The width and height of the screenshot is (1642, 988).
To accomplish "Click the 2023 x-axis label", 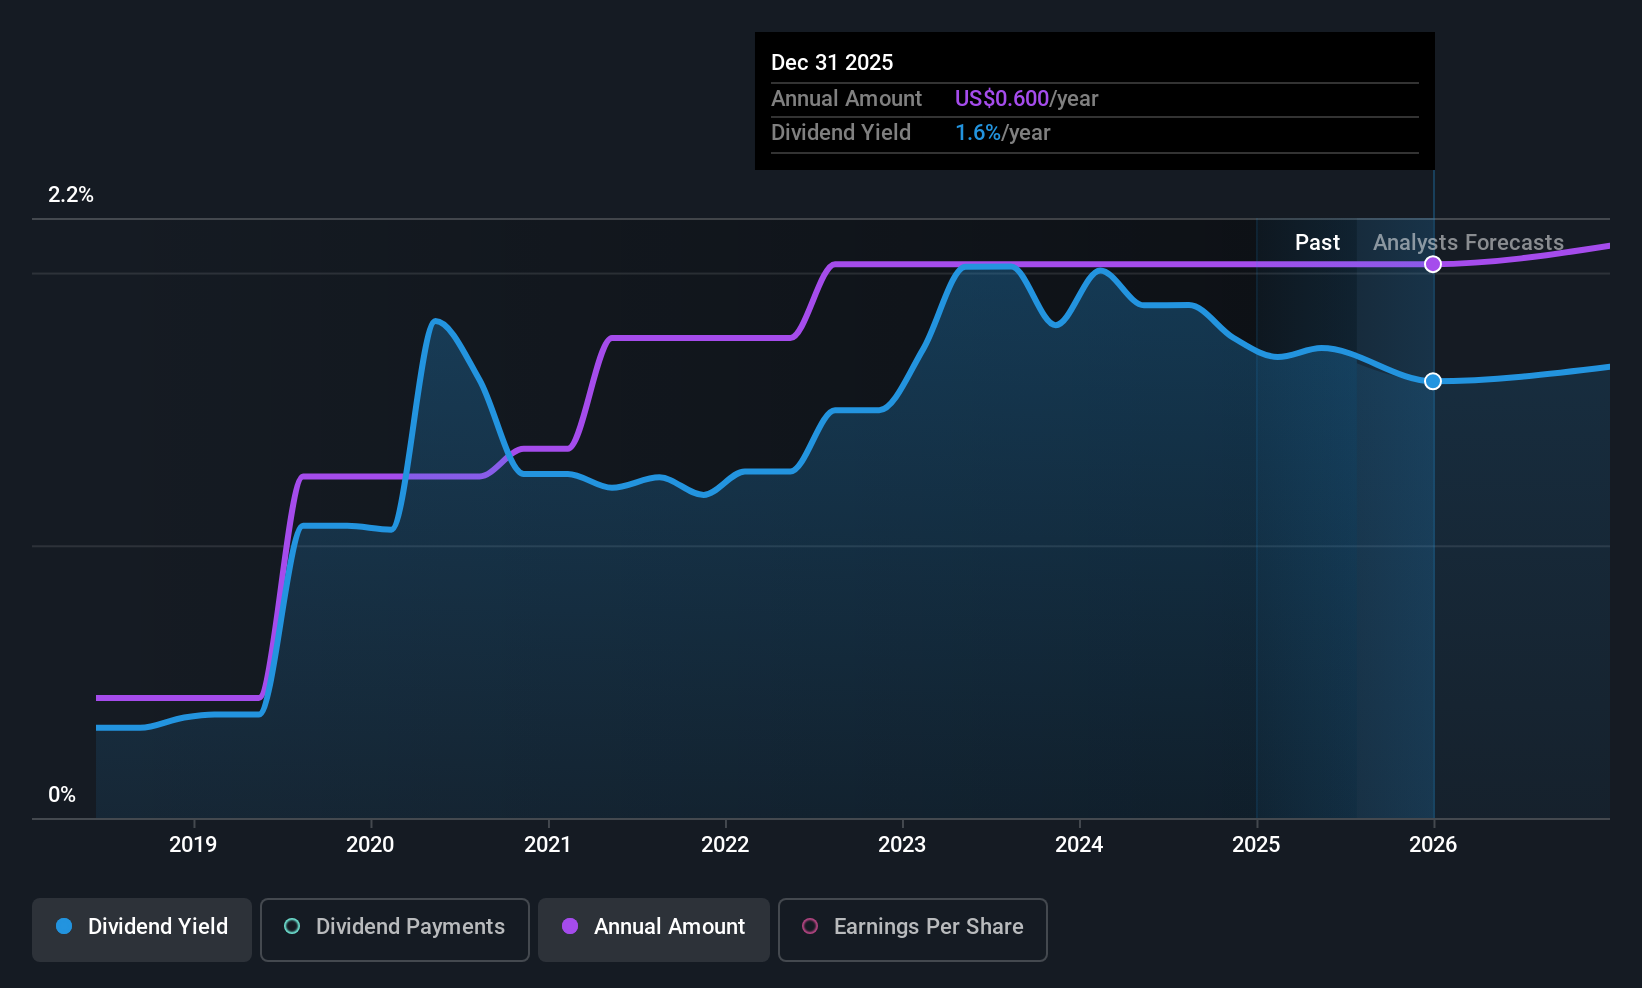I will click(902, 845).
